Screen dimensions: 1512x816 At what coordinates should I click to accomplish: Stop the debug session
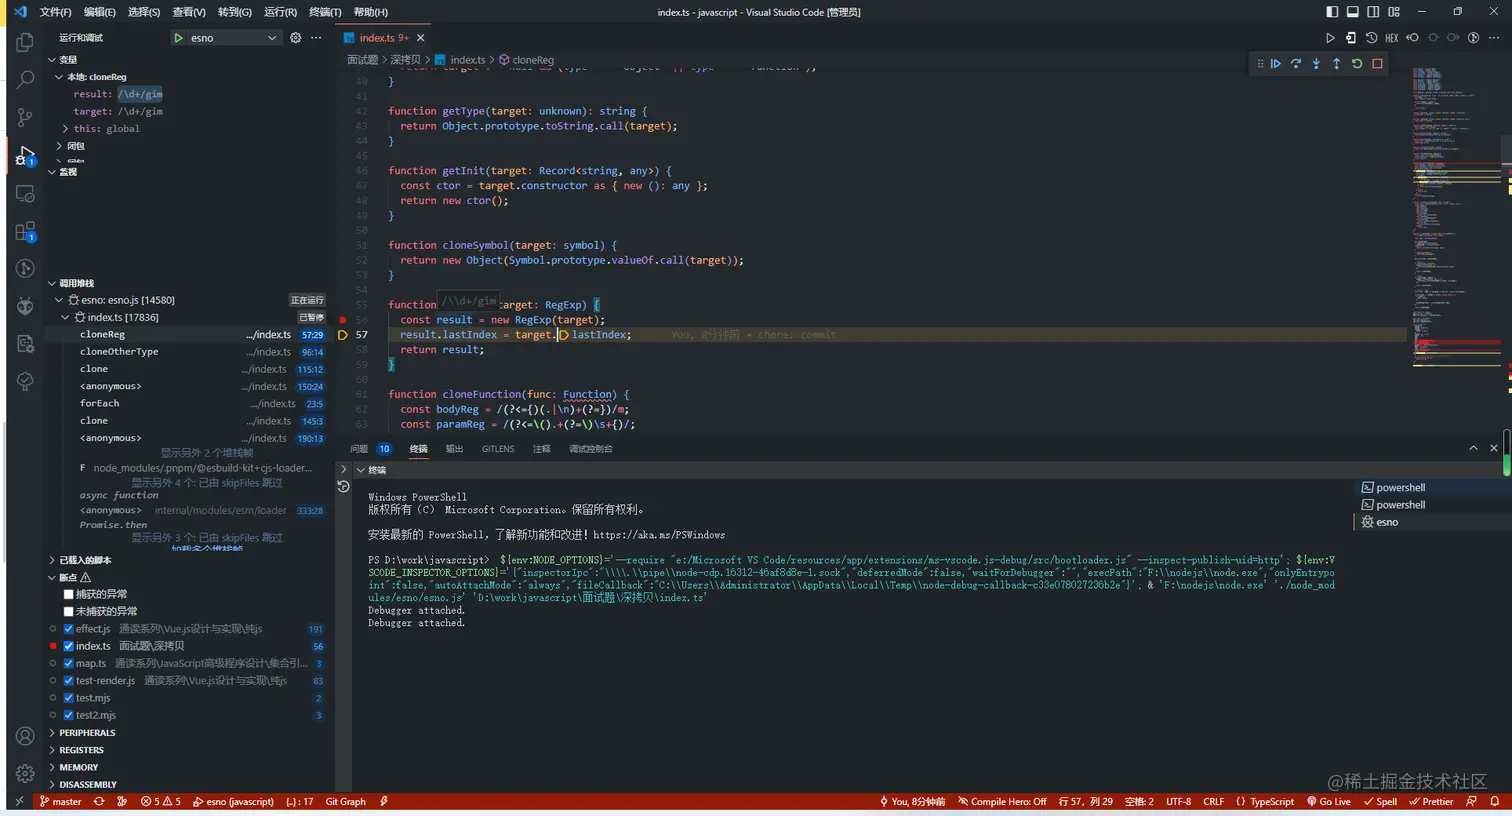coord(1377,63)
